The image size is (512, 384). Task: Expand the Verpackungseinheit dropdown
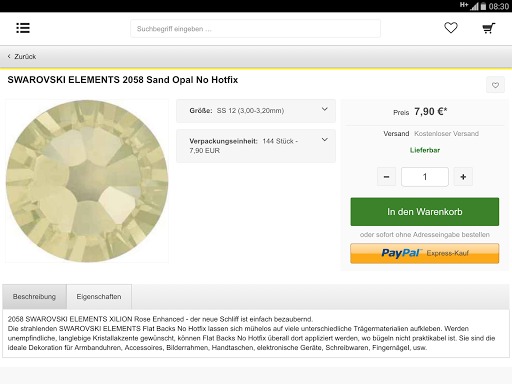point(256,146)
